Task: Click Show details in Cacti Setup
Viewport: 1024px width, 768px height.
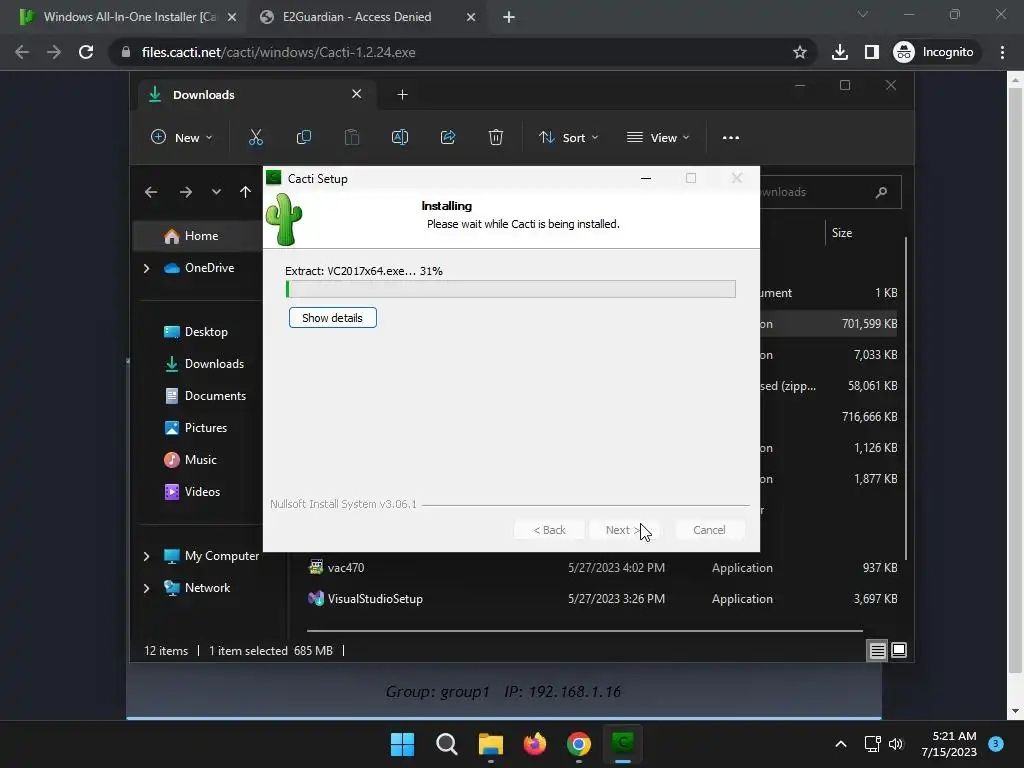Action: coord(332,318)
